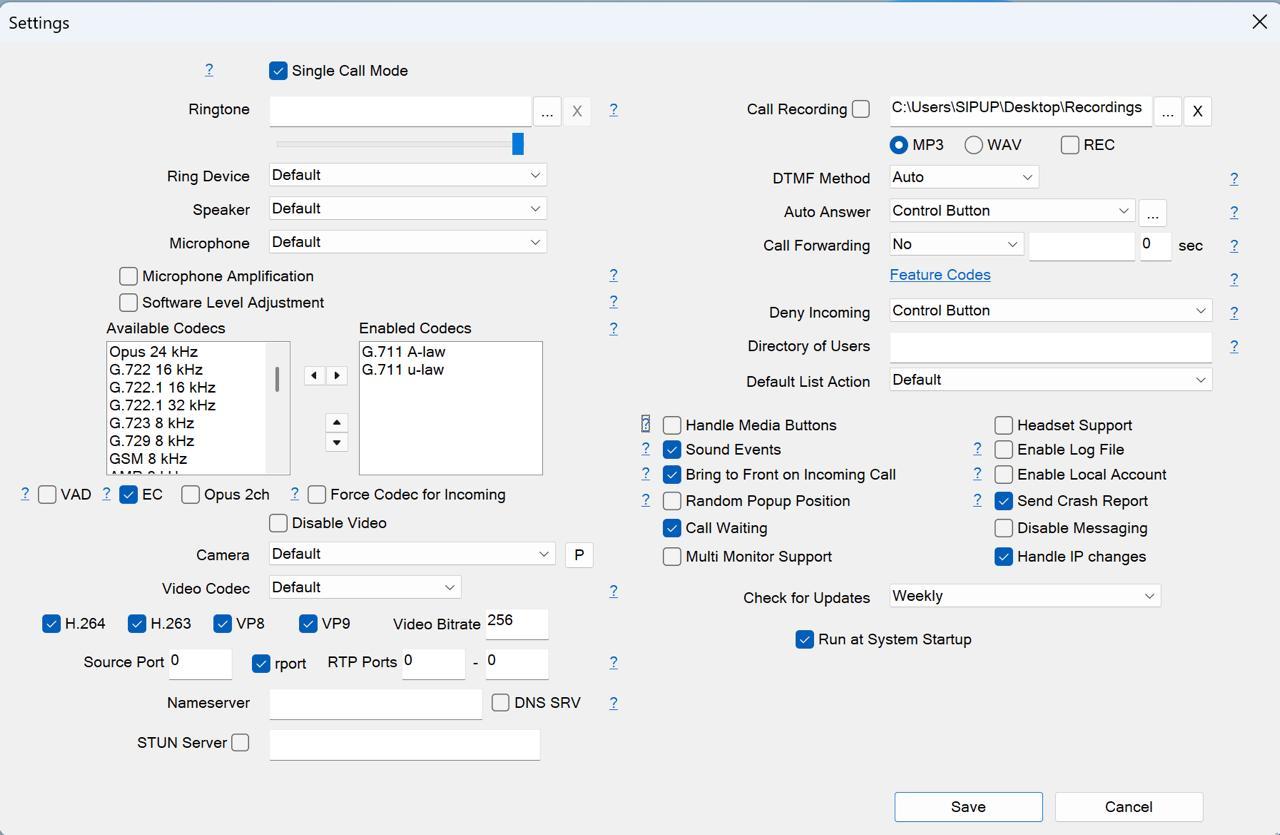Select G.711 A-law in Enabled Codecs
Screen dimensions: 1280x835
pos(404,352)
